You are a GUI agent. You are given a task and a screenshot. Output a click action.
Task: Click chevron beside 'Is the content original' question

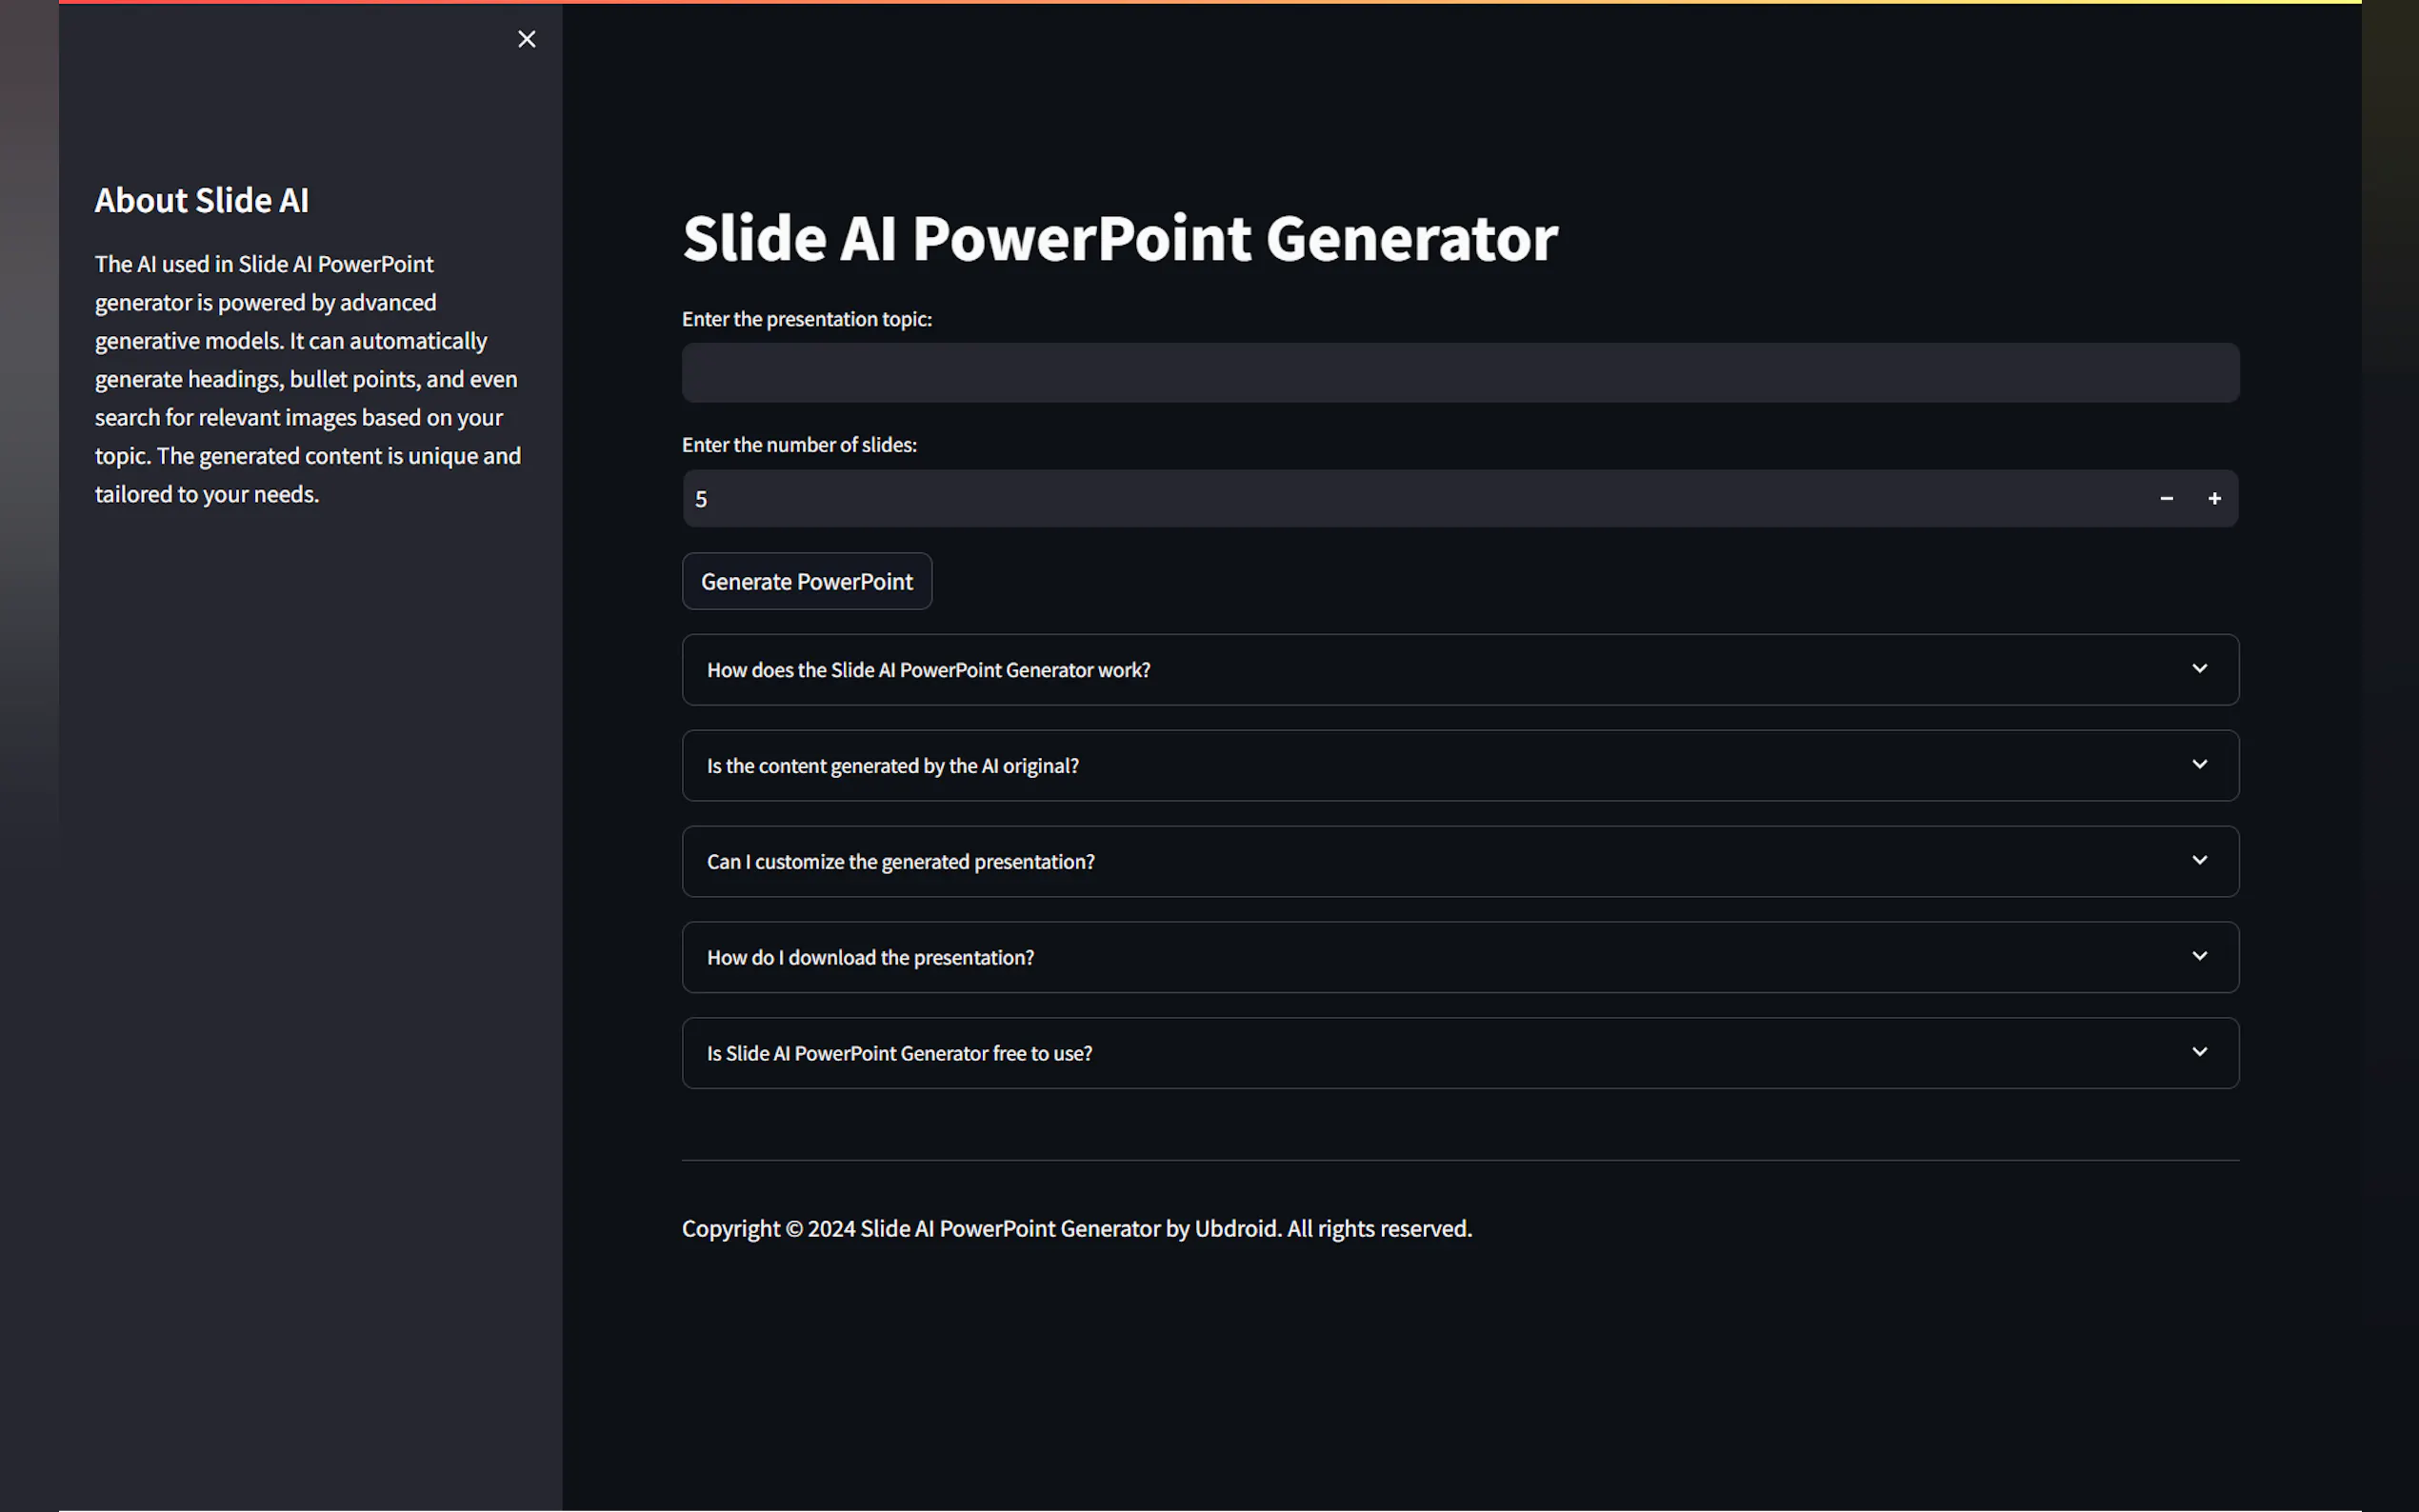2199,764
